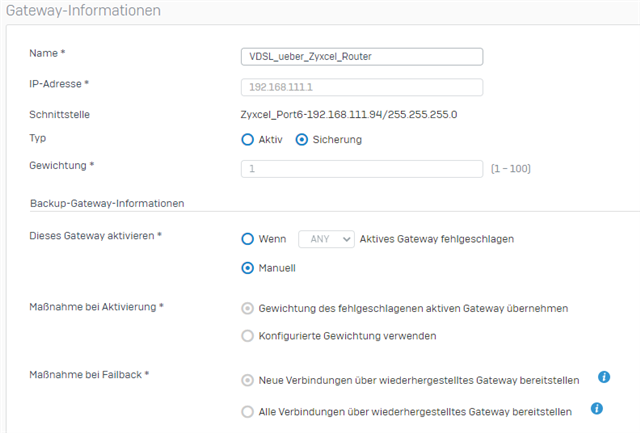Image resolution: width=640 pixels, height=433 pixels.
Task: Open info icon for Alle Verbindungen option
Action: click(597, 408)
